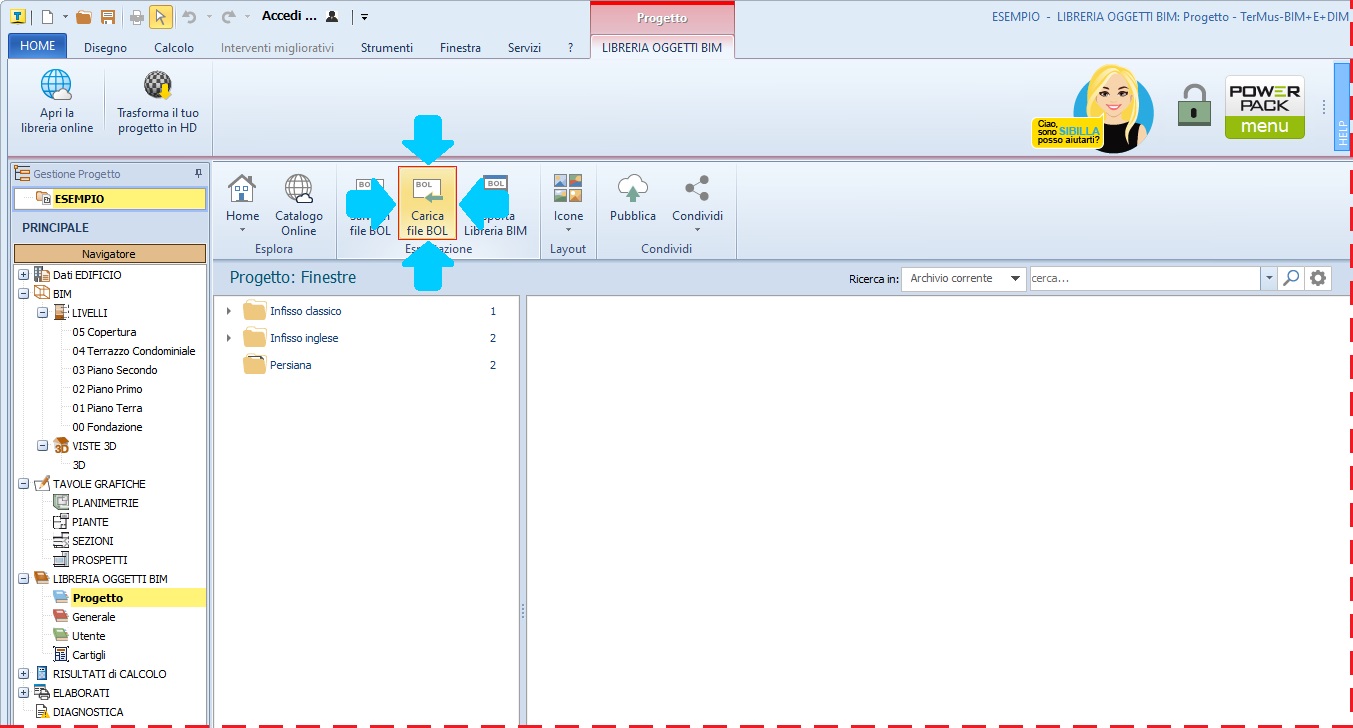Open Apri la libreria online
The width and height of the screenshot is (1353, 728).
(56, 102)
